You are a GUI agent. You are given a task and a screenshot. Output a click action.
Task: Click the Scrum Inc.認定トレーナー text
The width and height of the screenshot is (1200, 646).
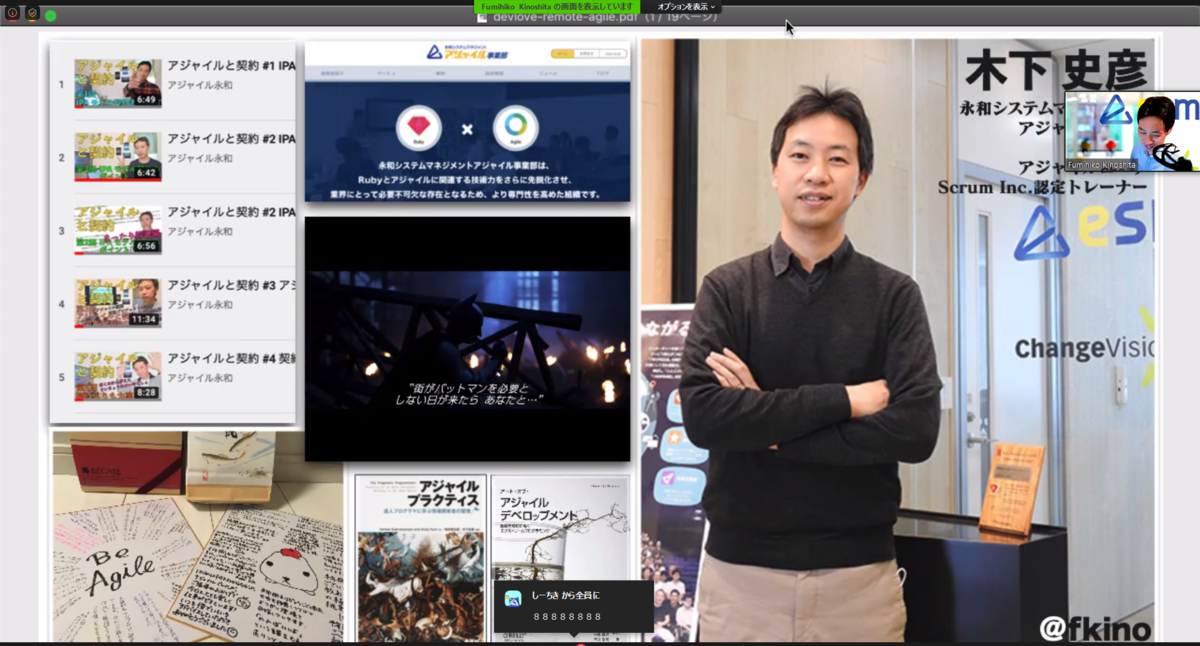(1042, 187)
